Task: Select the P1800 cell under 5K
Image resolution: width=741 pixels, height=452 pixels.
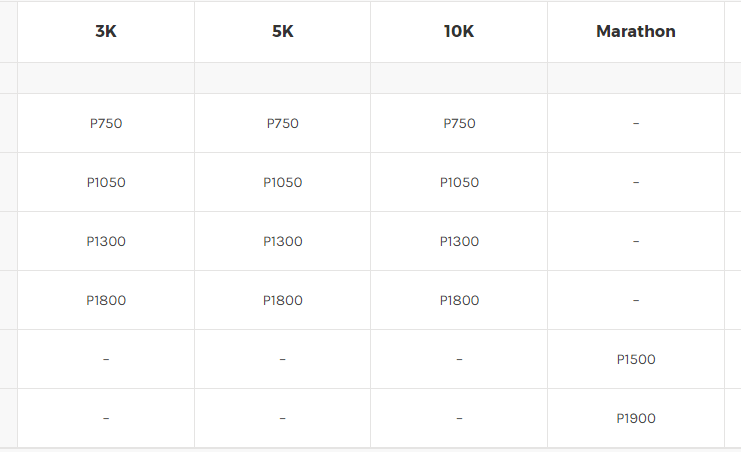Action: click(283, 300)
